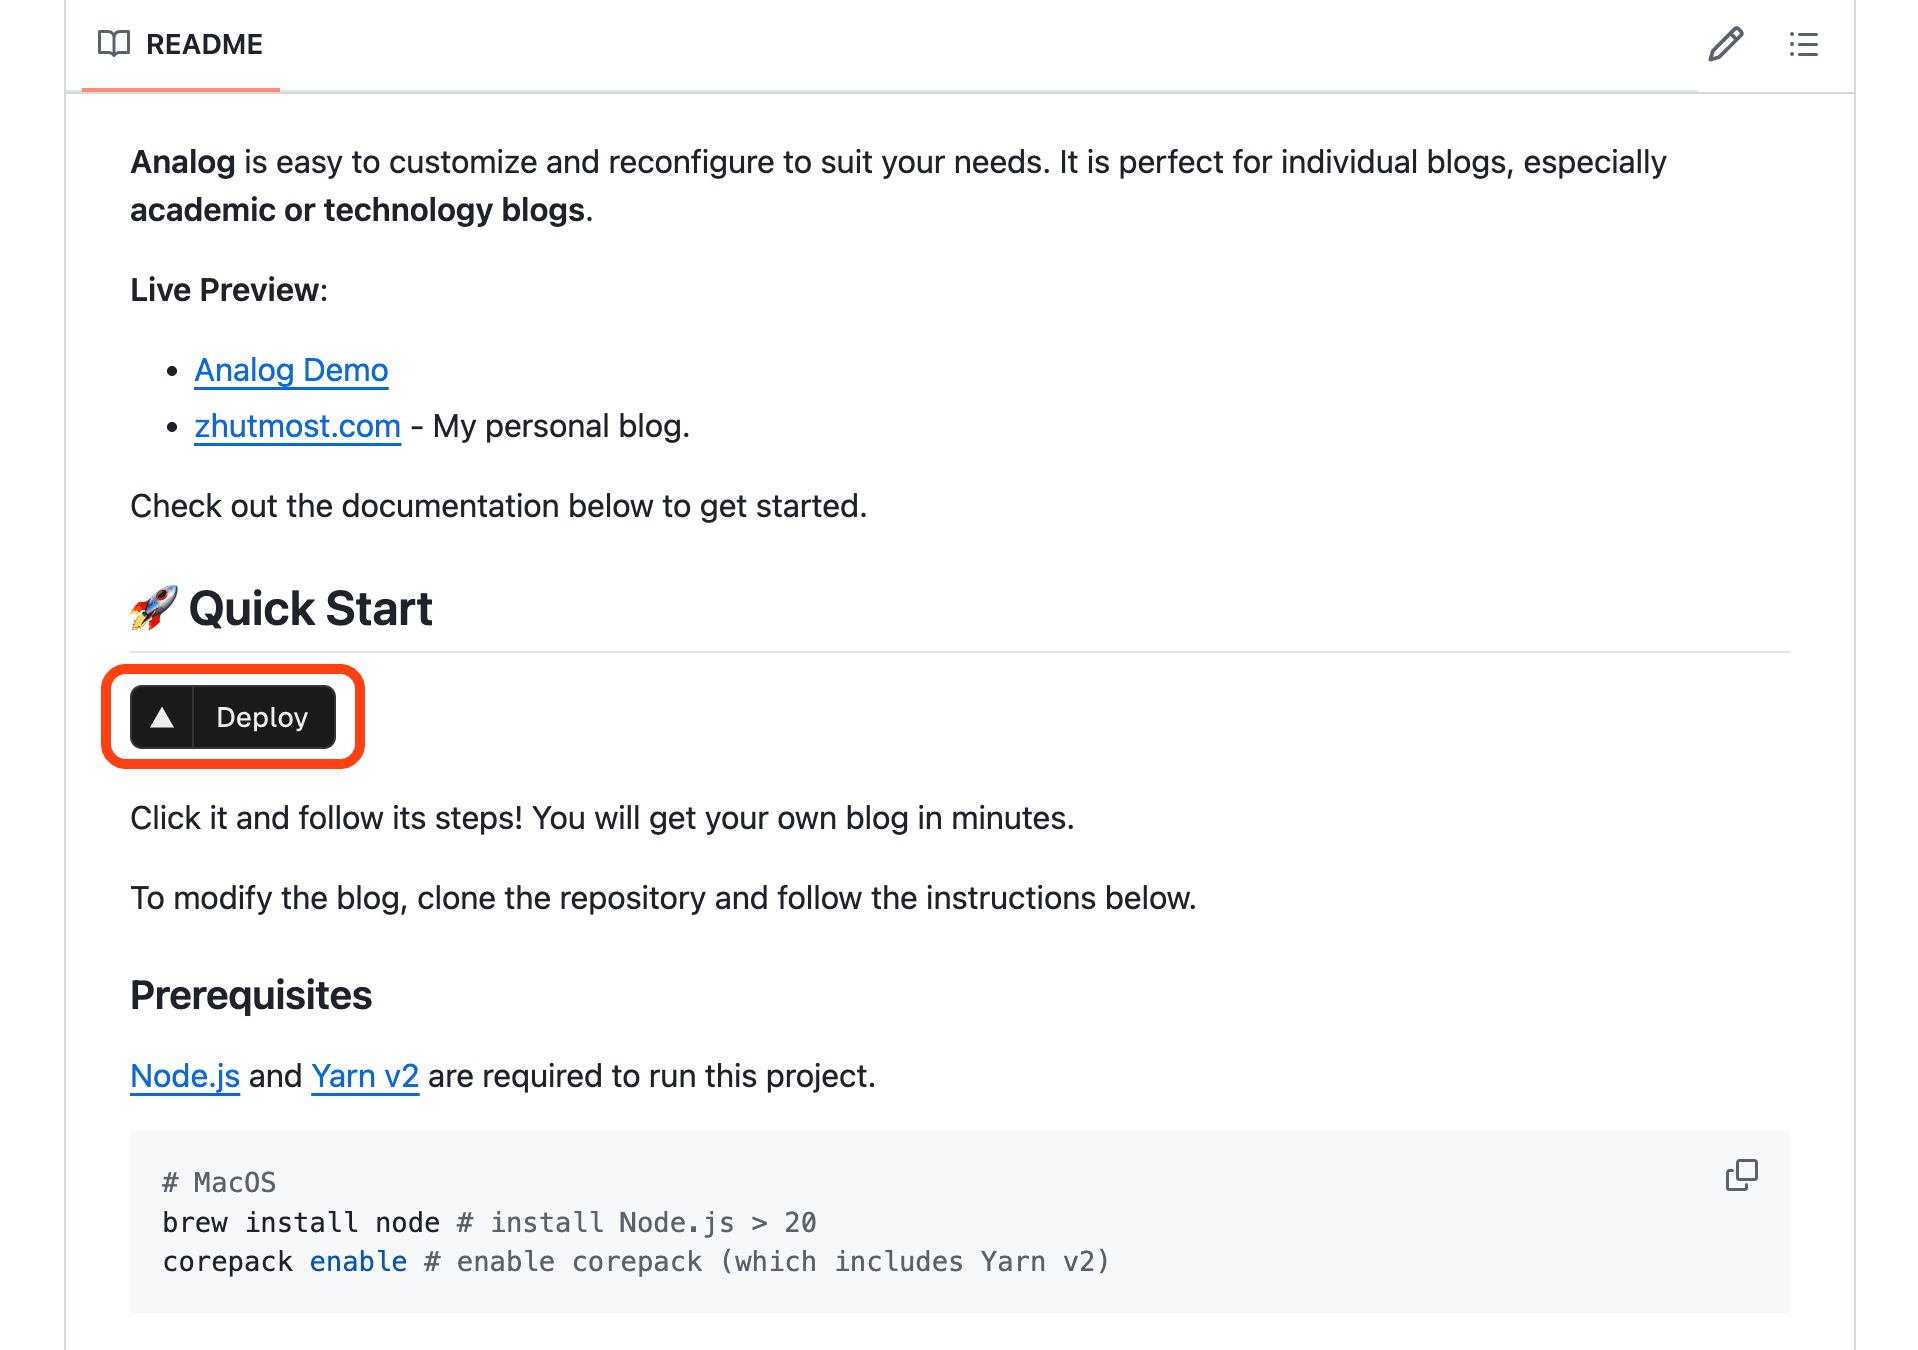Click the bold Analog text

(x=182, y=162)
